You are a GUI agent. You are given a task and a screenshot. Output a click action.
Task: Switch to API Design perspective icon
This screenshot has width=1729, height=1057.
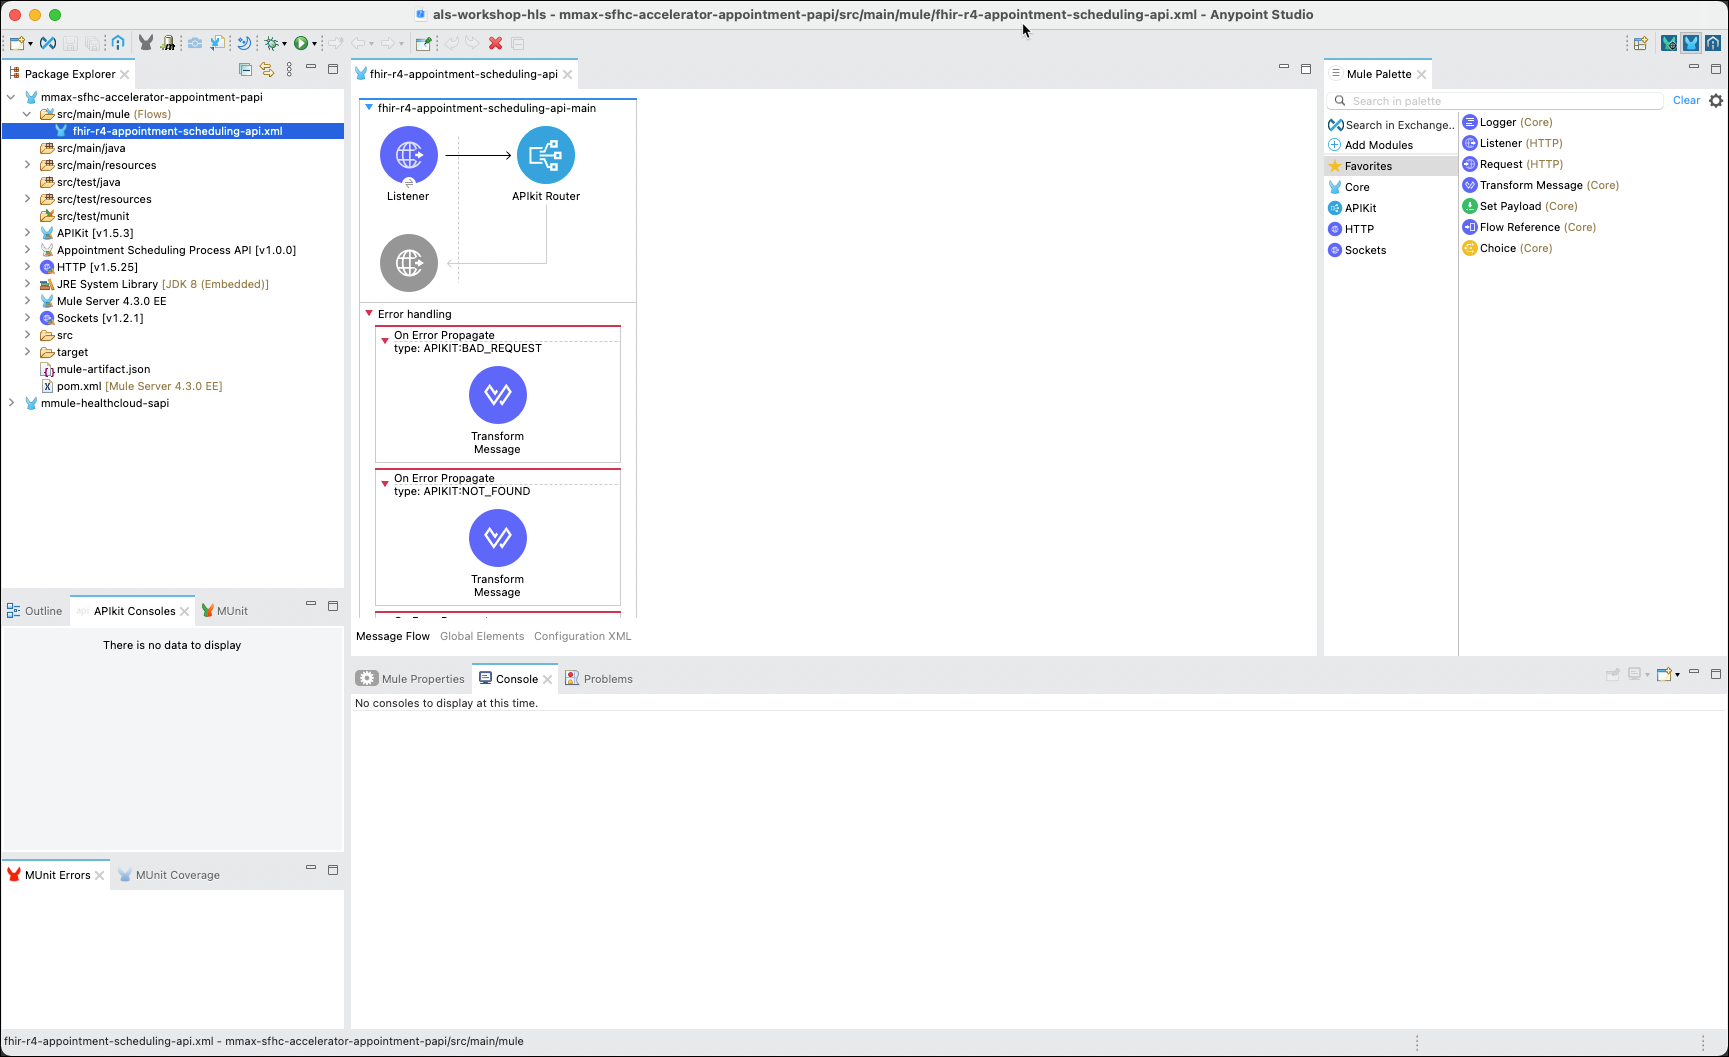coord(1713,43)
